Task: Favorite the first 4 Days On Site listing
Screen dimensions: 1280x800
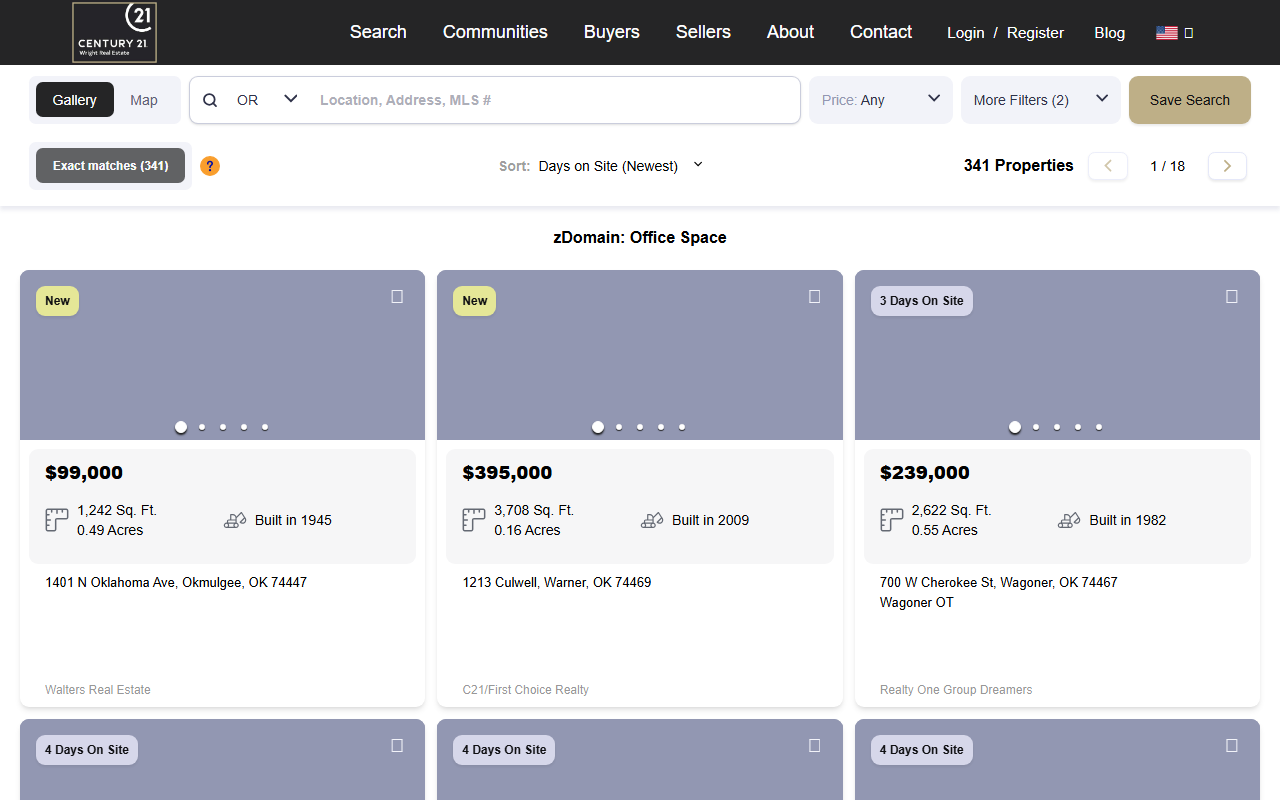Action: point(397,746)
